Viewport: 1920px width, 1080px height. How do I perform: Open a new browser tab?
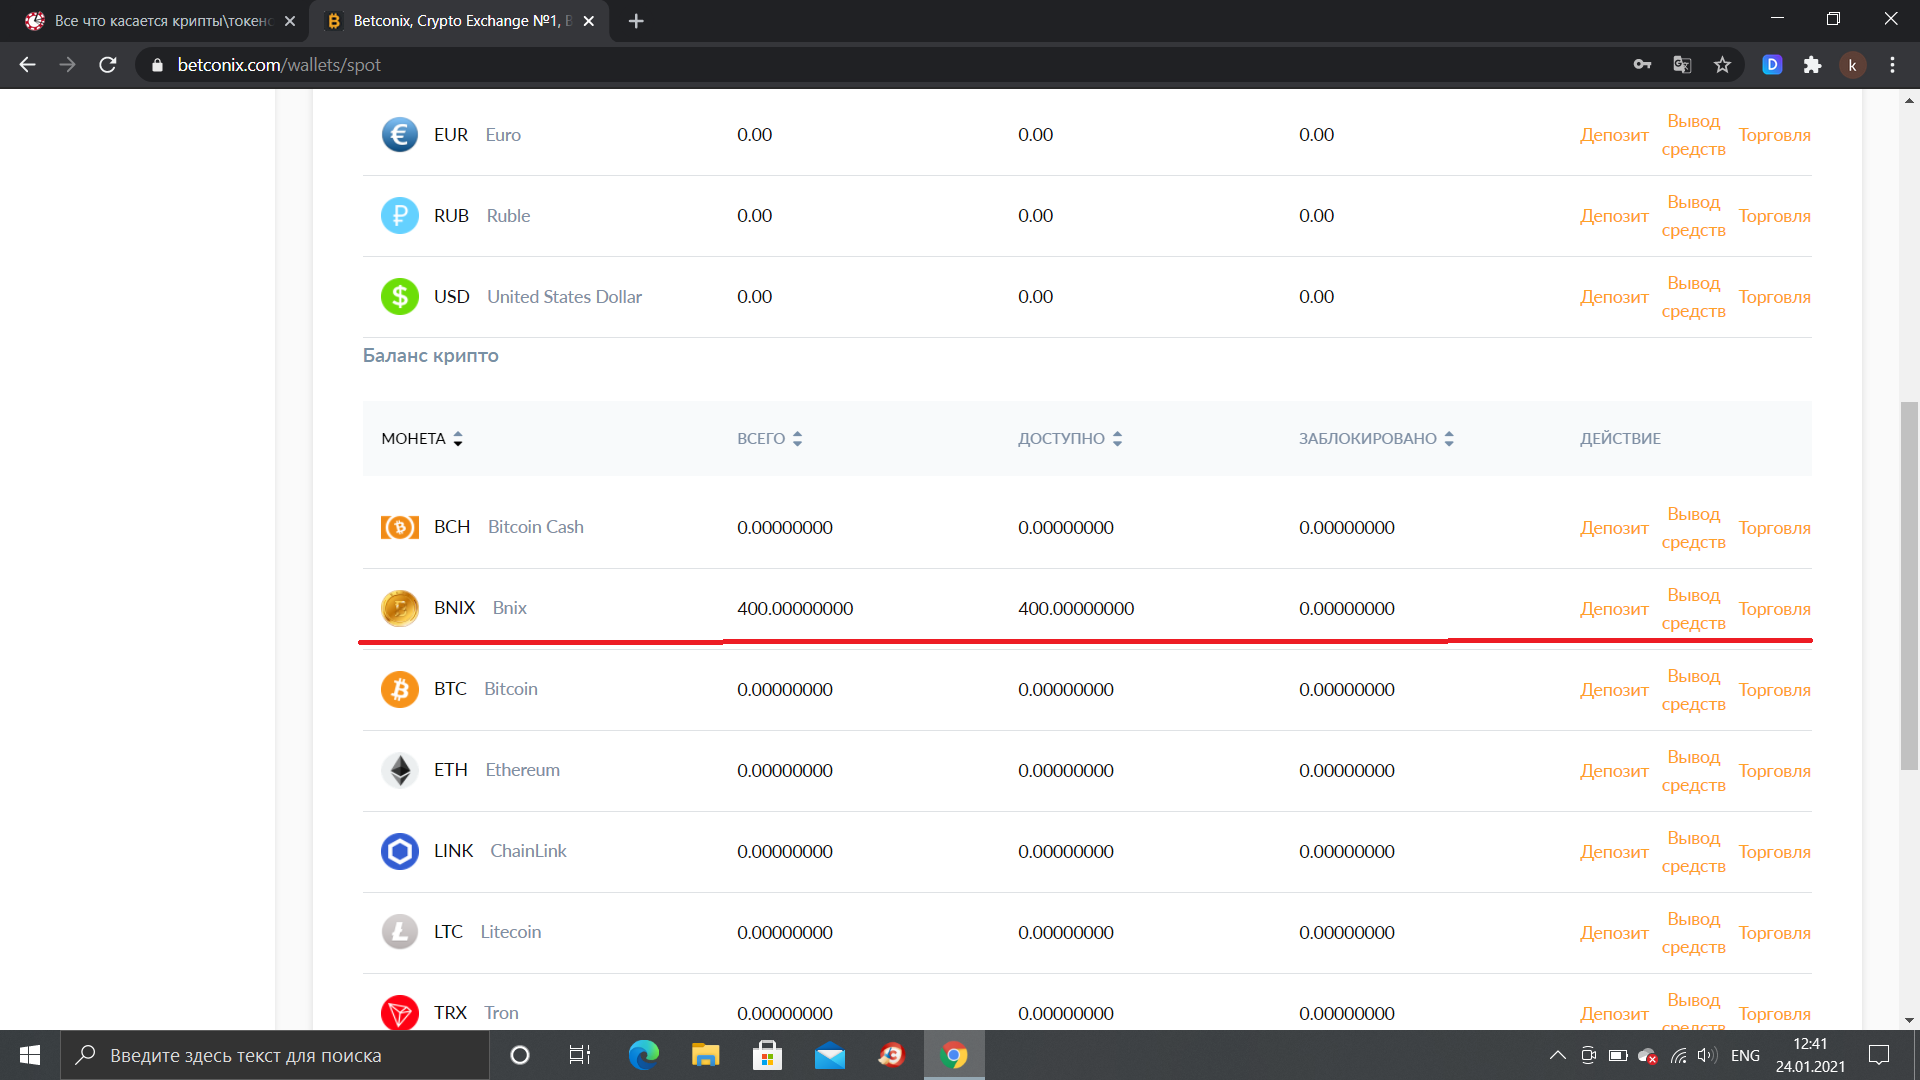[636, 21]
